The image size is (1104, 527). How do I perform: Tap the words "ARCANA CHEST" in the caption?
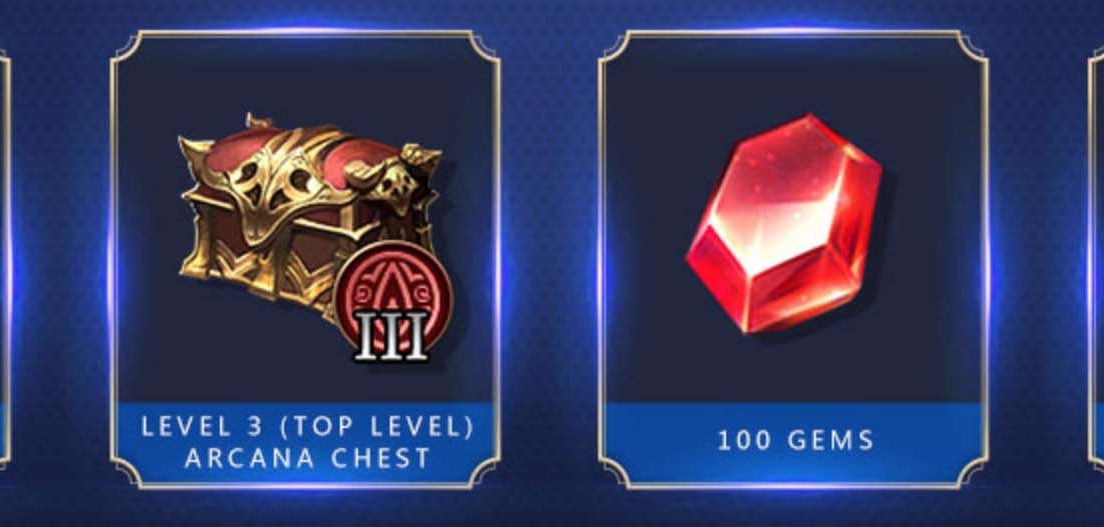[x=307, y=459]
